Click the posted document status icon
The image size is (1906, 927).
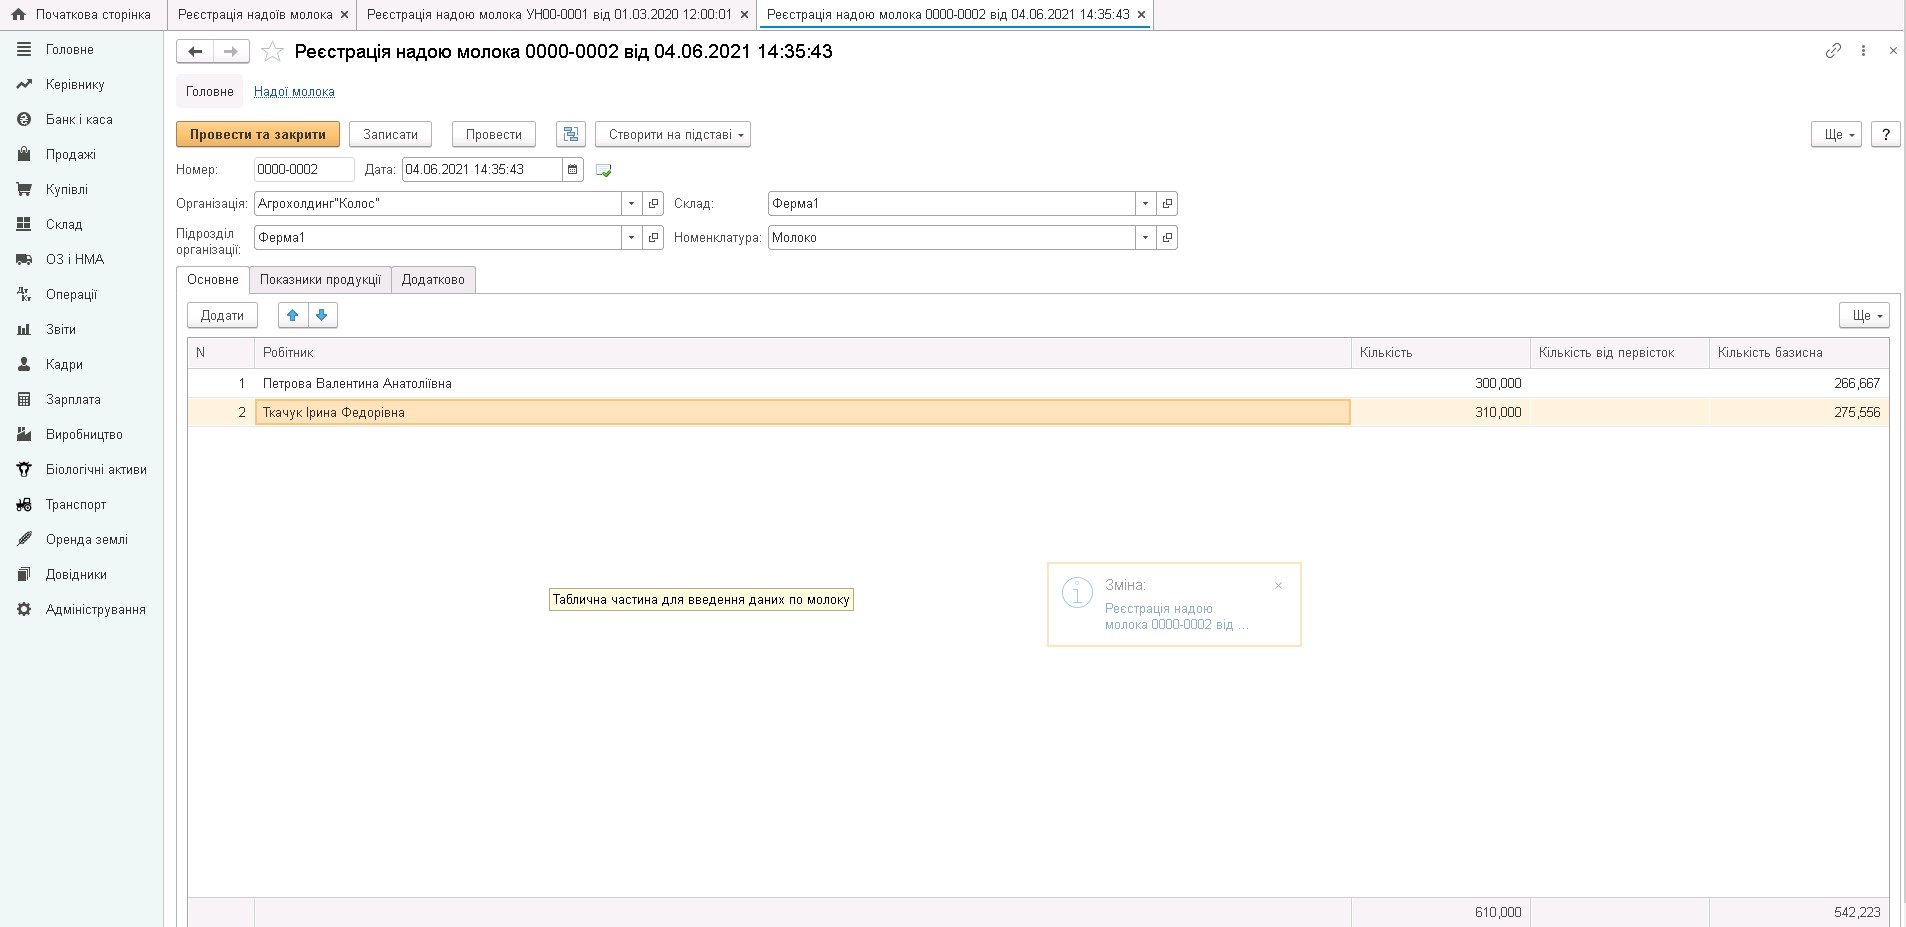pos(604,171)
